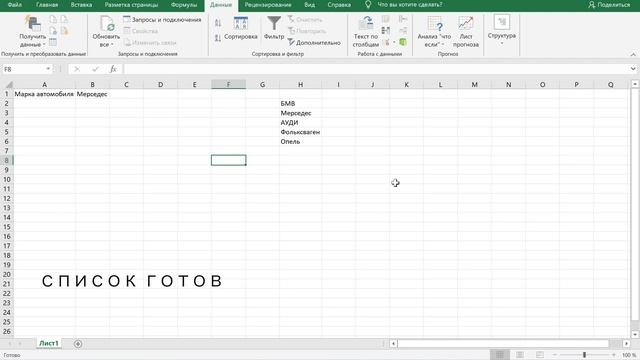Open the green Data Model icon
640x360 pixels.
pyautogui.click(x=403, y=42)
